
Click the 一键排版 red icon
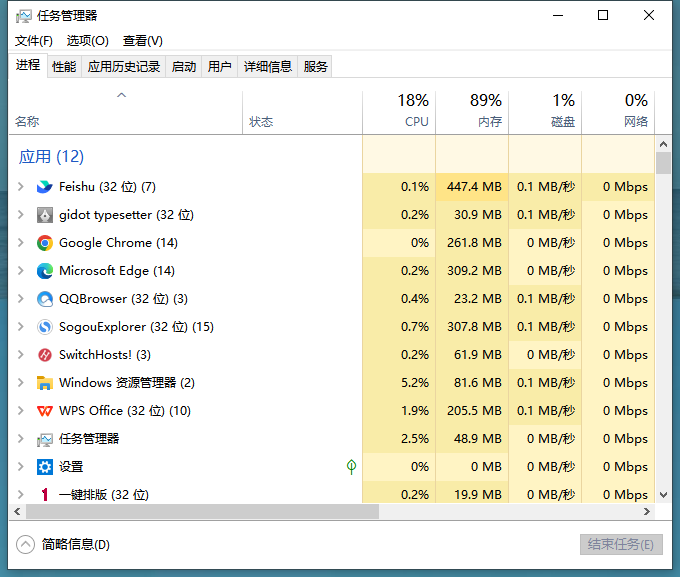45,495
